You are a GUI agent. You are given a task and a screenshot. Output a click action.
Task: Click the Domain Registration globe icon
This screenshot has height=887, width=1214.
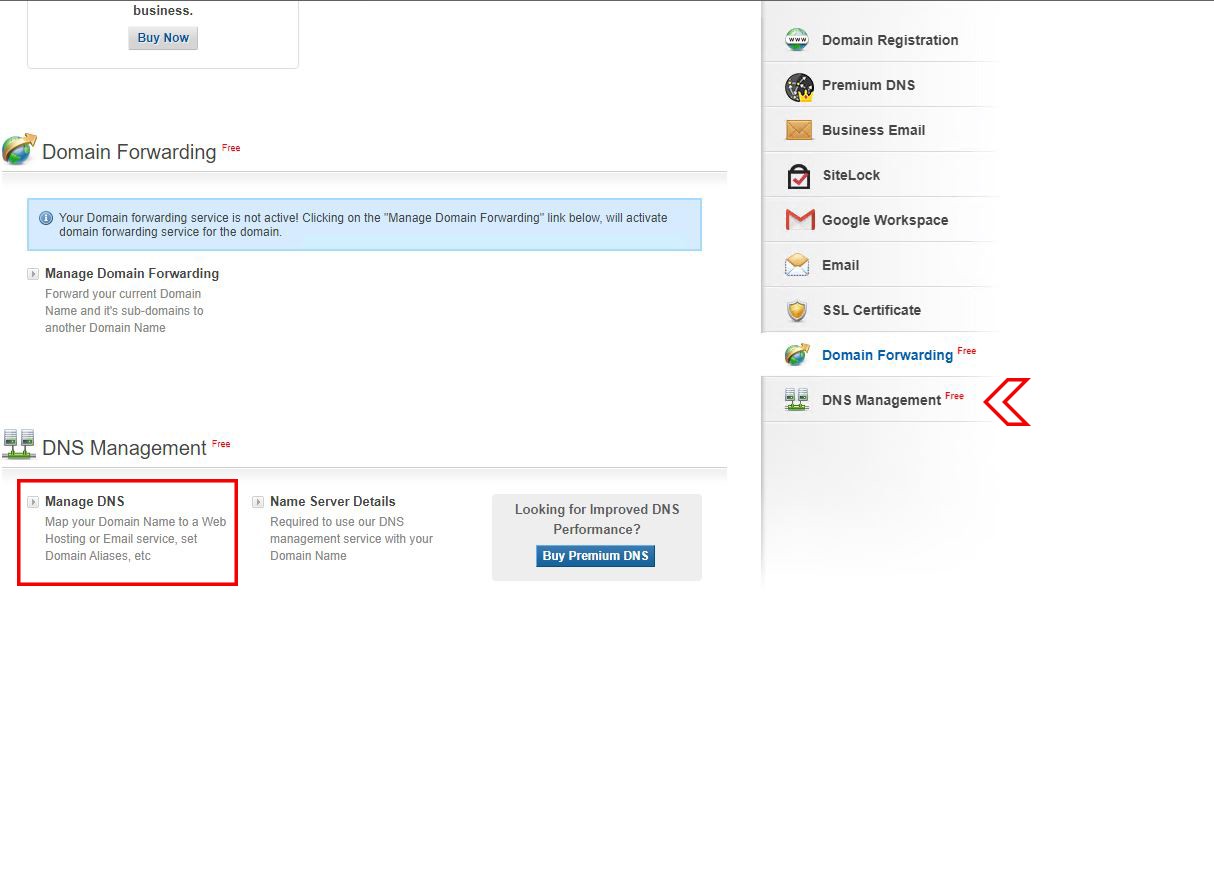click(x=797, y=39)
